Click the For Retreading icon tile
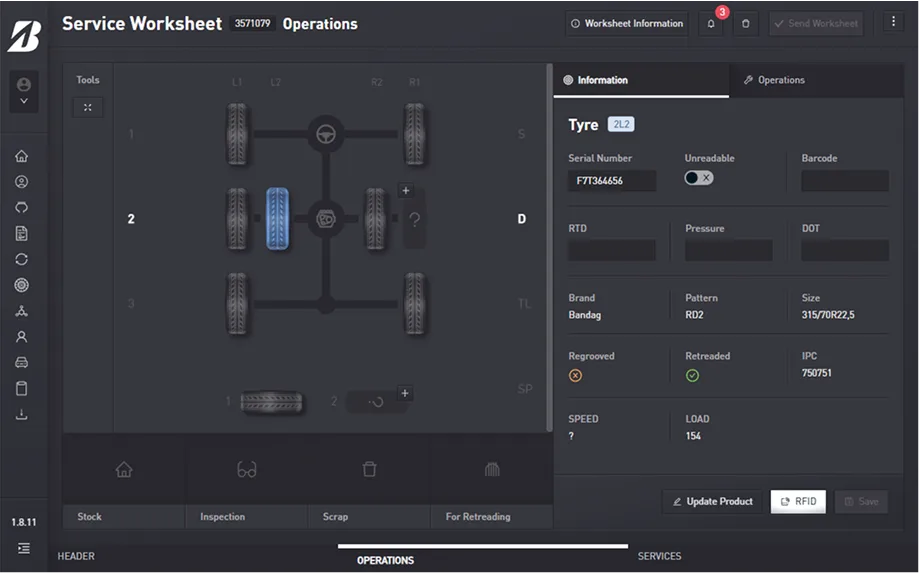The width and height of the screenshot is (919, 573). point(492,469)
